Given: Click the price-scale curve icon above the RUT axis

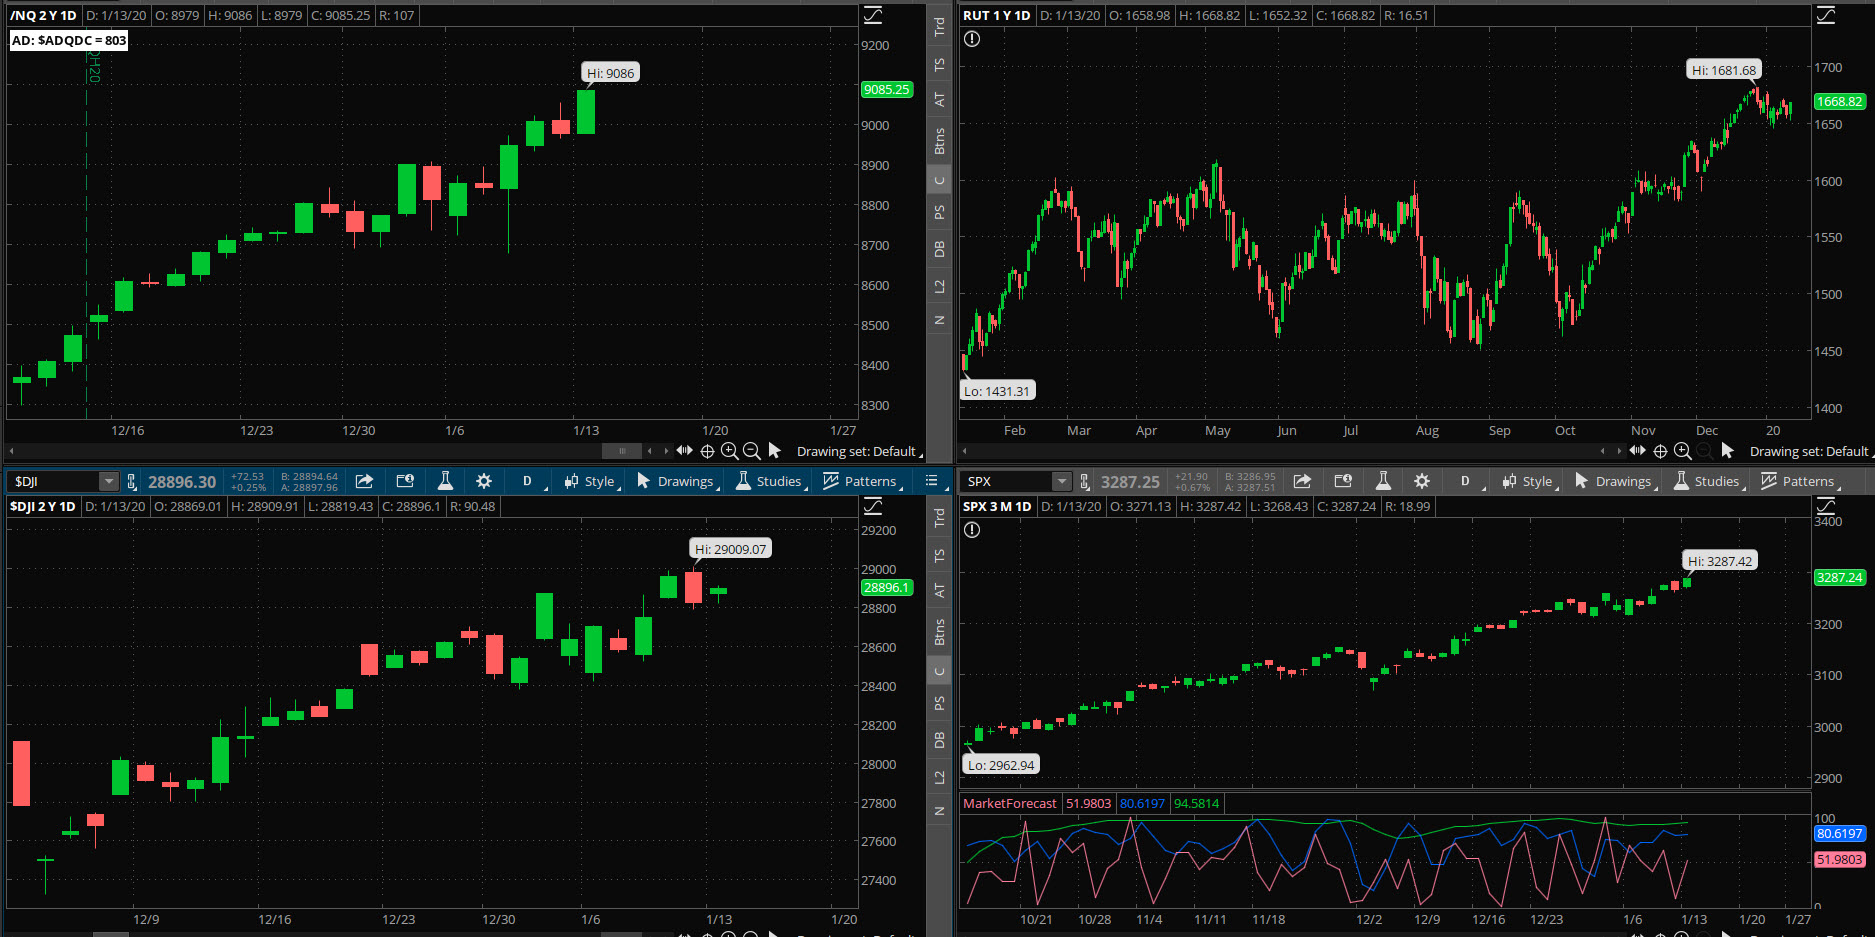Looking at the screenshot, I should click(1826, 15).
